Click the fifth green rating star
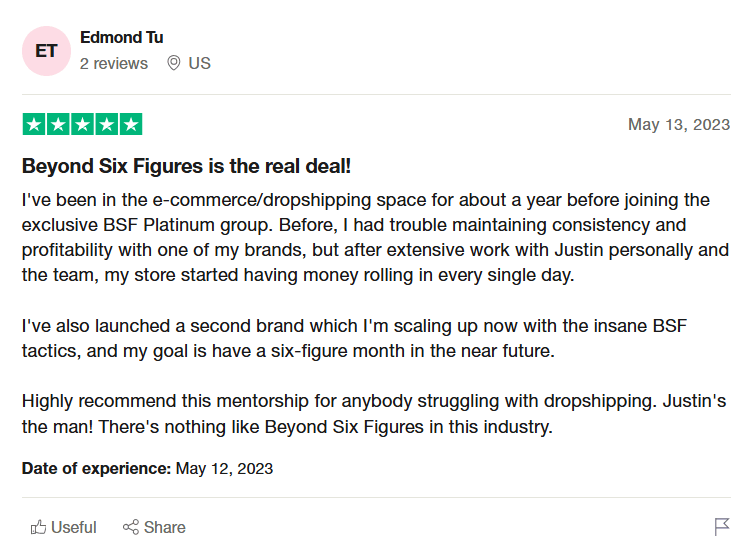The height and width of the screenshot is (552, 750). (131, 124)
